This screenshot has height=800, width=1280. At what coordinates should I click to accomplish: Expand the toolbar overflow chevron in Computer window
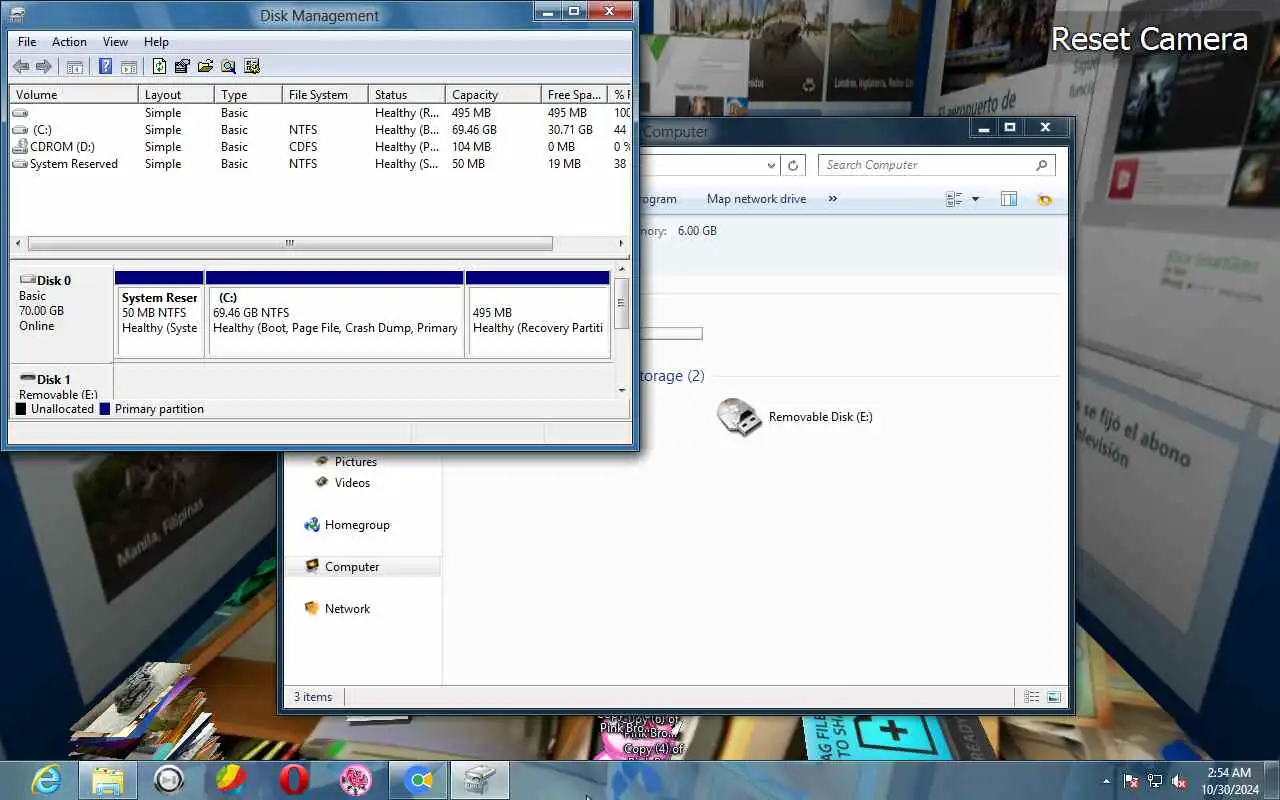pos(832,199)
